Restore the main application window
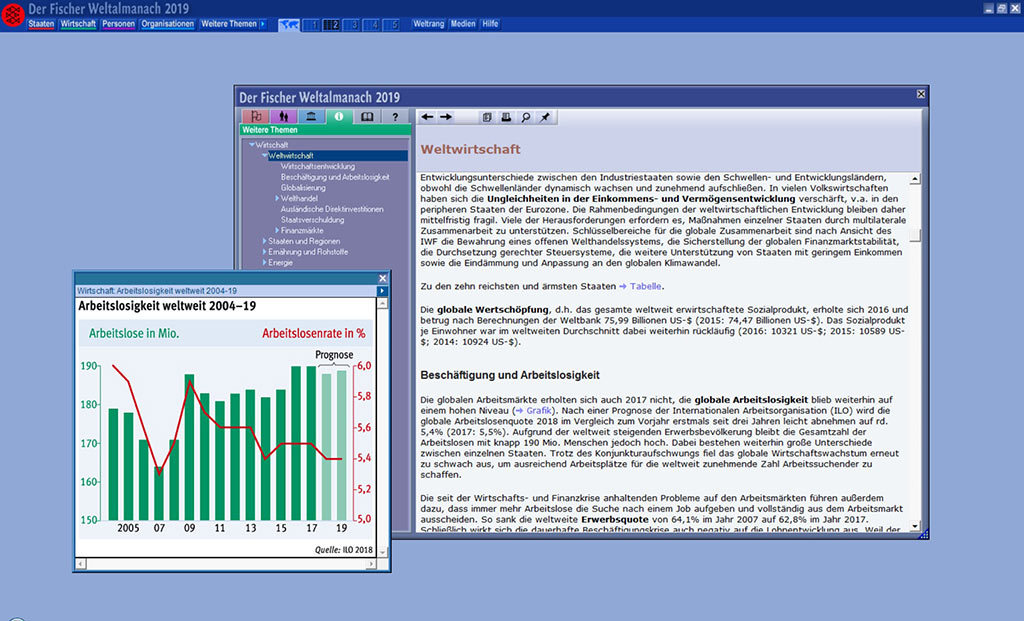The height and width of the screenshot is (621, 1024). coord(1001,8)
